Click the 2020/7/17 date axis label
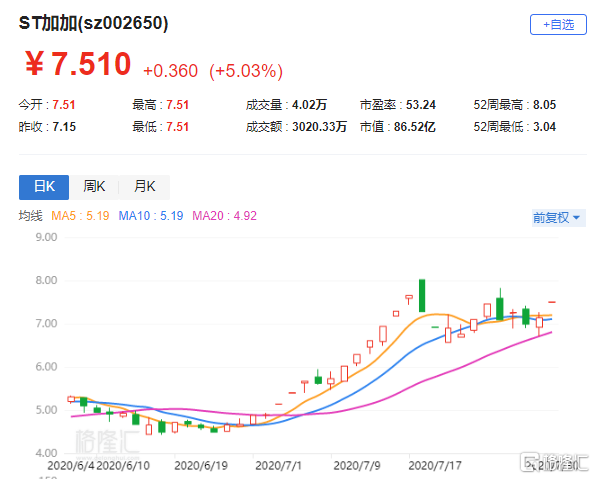This screenshot has height=479, width=595. (x=435, y=465)
